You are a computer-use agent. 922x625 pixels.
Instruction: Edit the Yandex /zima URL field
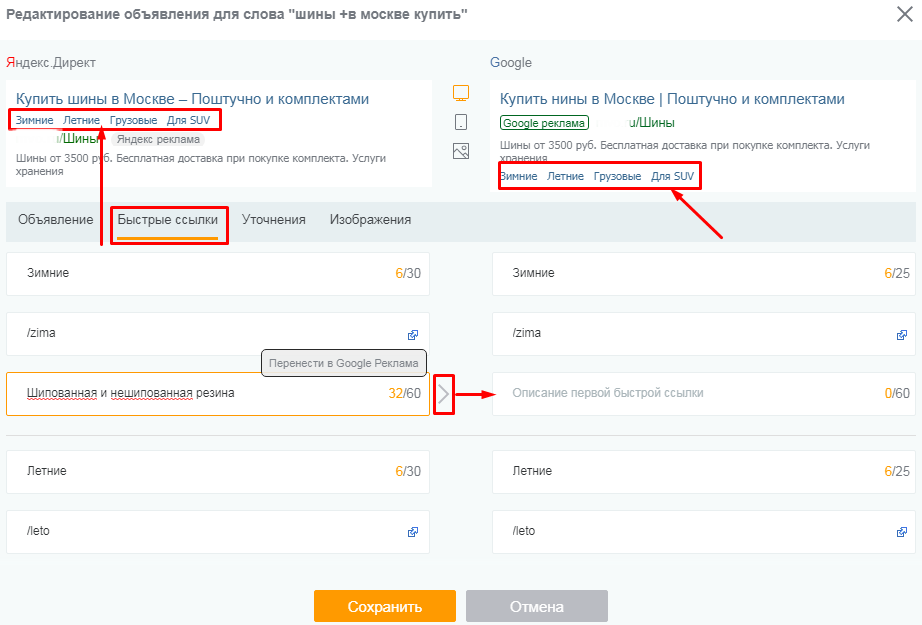pos(218,334)
